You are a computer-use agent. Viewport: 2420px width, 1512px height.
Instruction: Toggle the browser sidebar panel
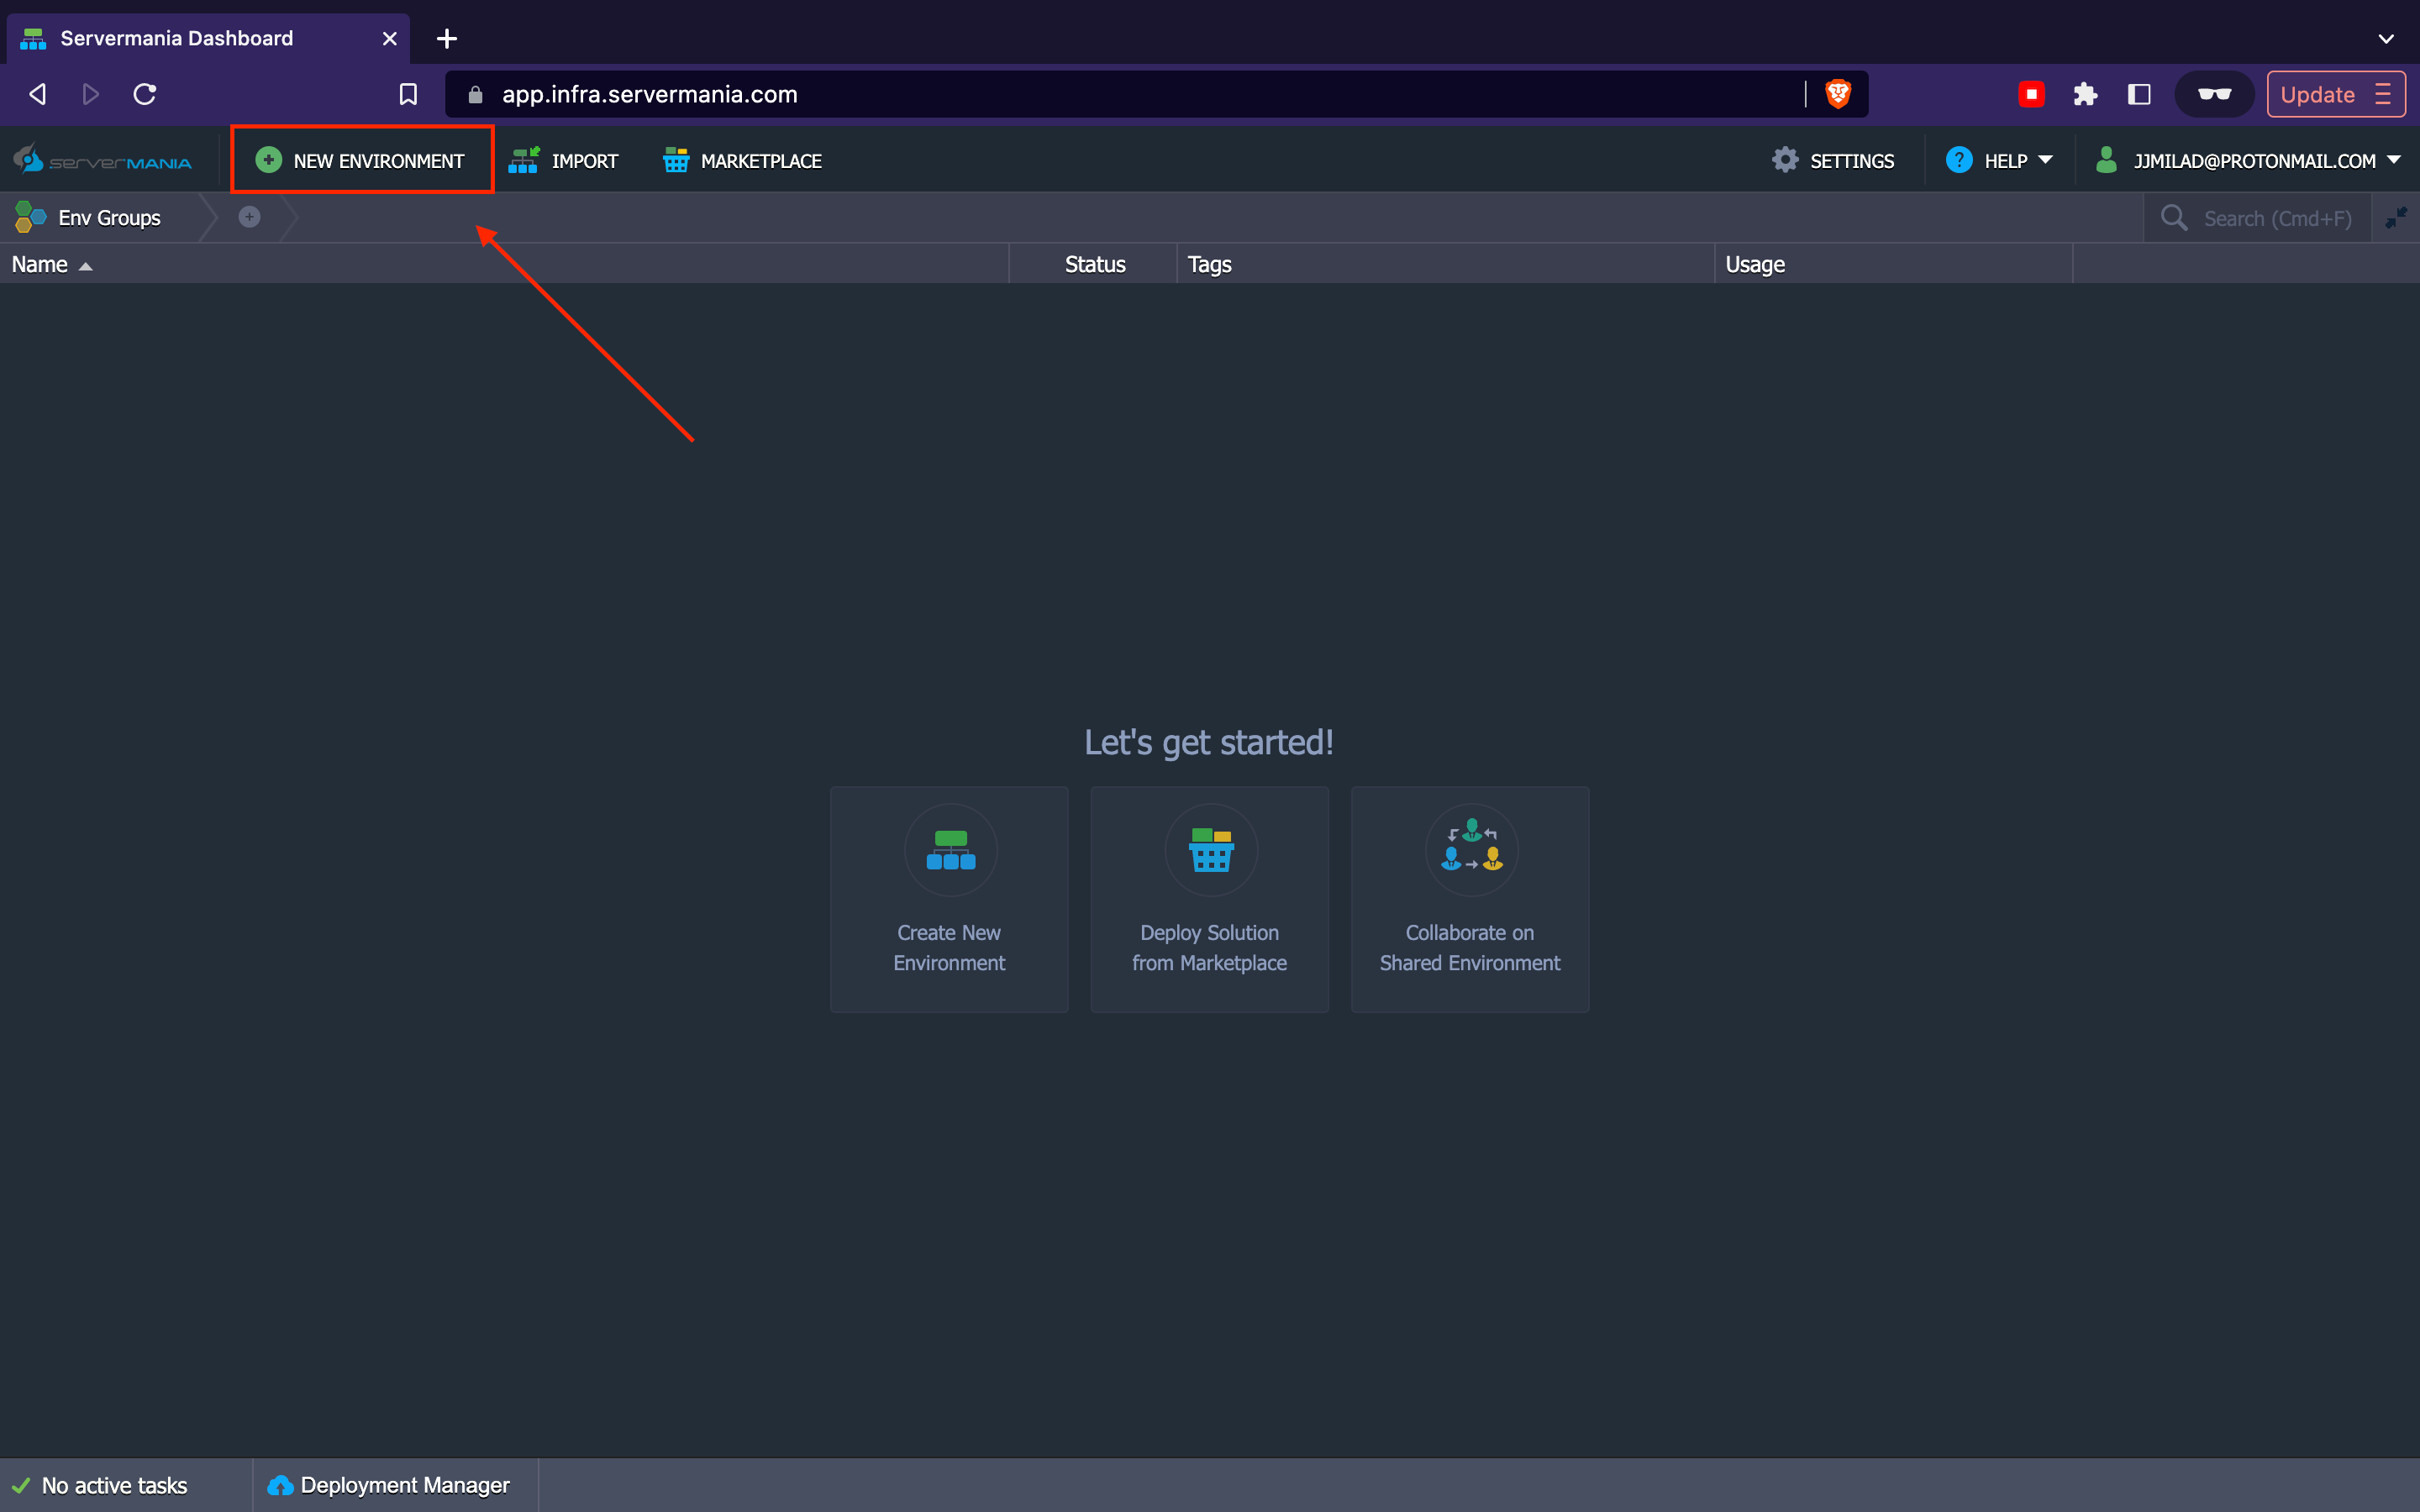click(x=2139, y=94)
